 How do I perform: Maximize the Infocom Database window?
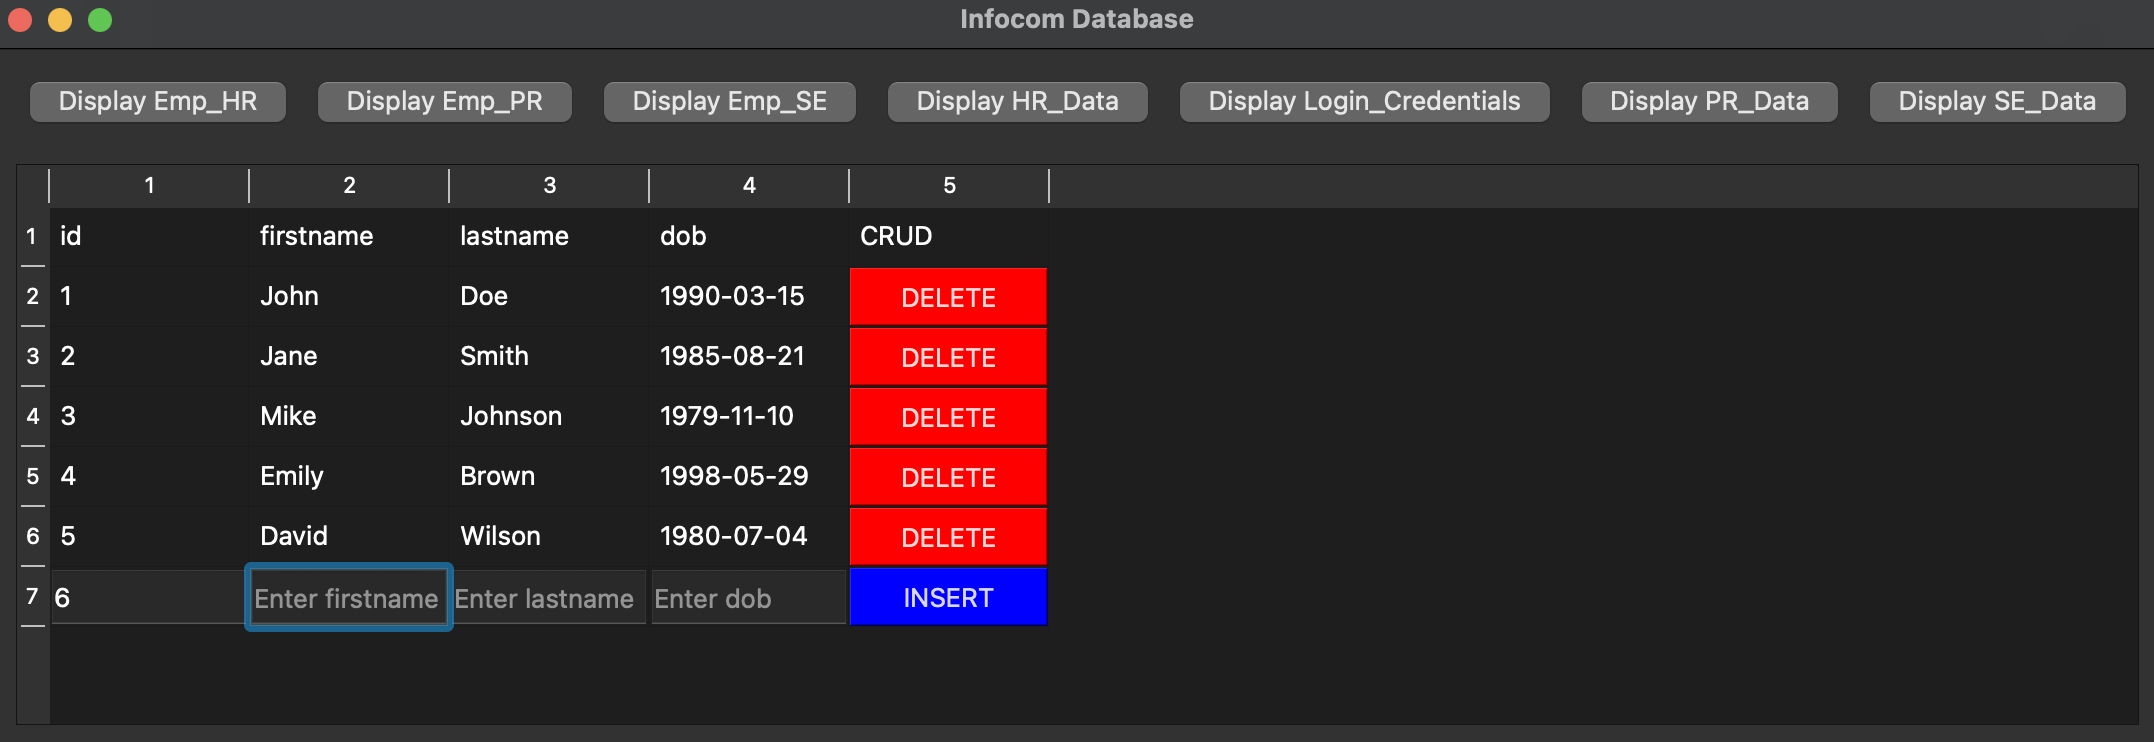pos(100,20)
